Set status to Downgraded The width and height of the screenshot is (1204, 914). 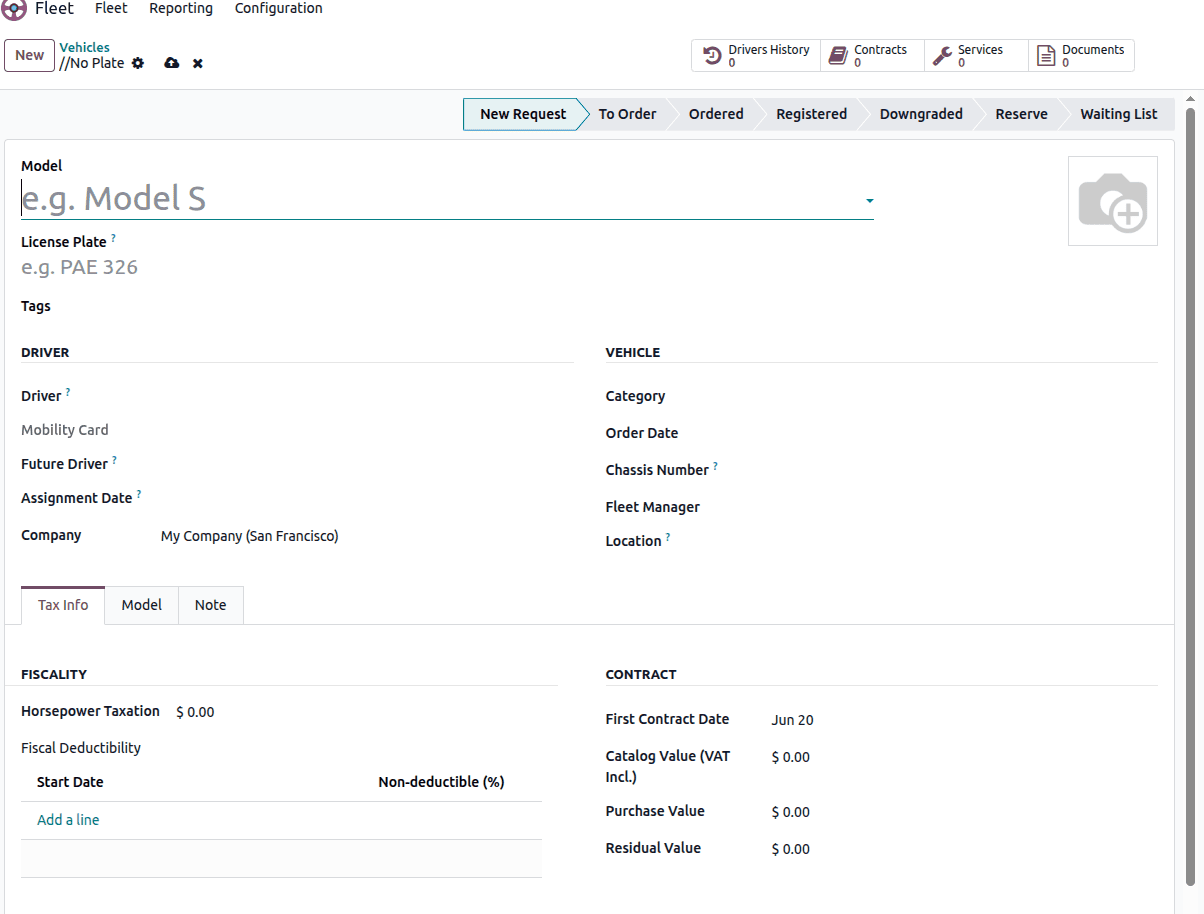(921, 114)
